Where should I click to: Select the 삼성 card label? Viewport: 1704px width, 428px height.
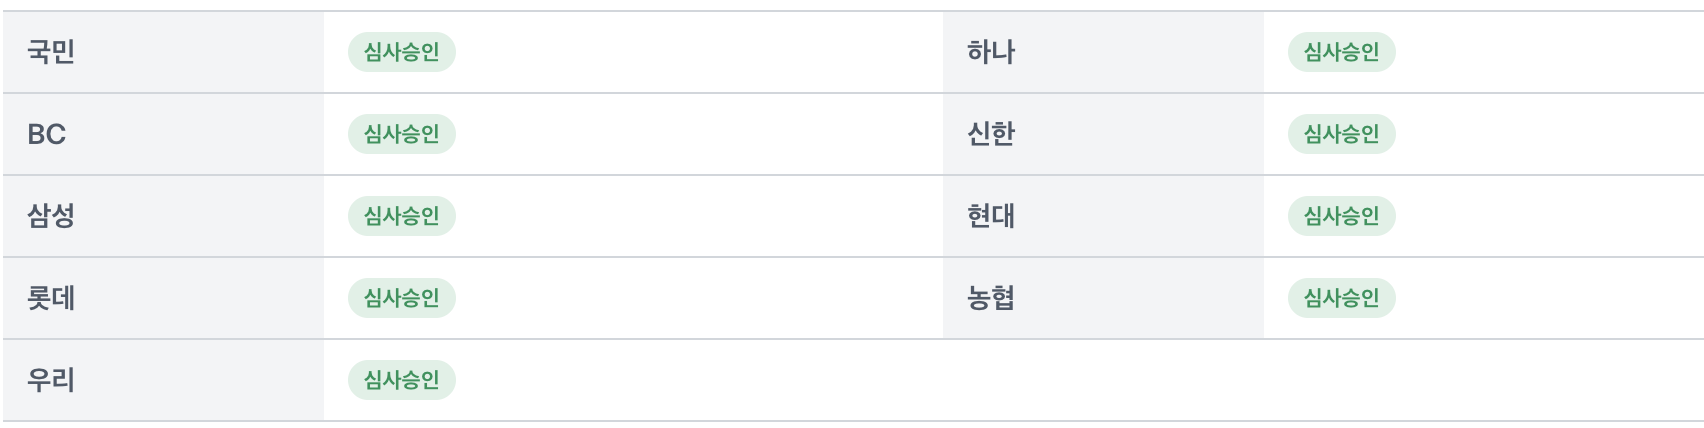(x=51, y=216)
